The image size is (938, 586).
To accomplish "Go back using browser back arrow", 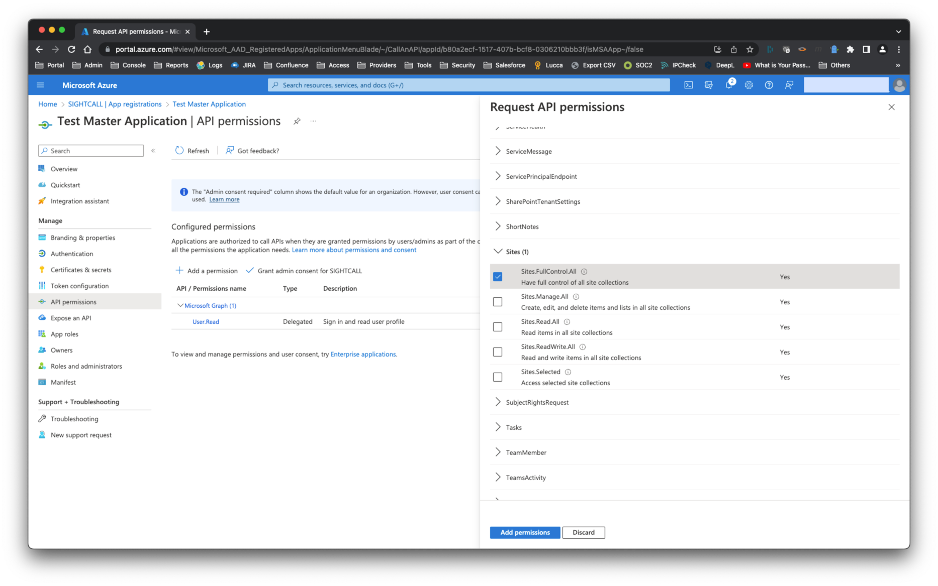I will click(39, 49).
